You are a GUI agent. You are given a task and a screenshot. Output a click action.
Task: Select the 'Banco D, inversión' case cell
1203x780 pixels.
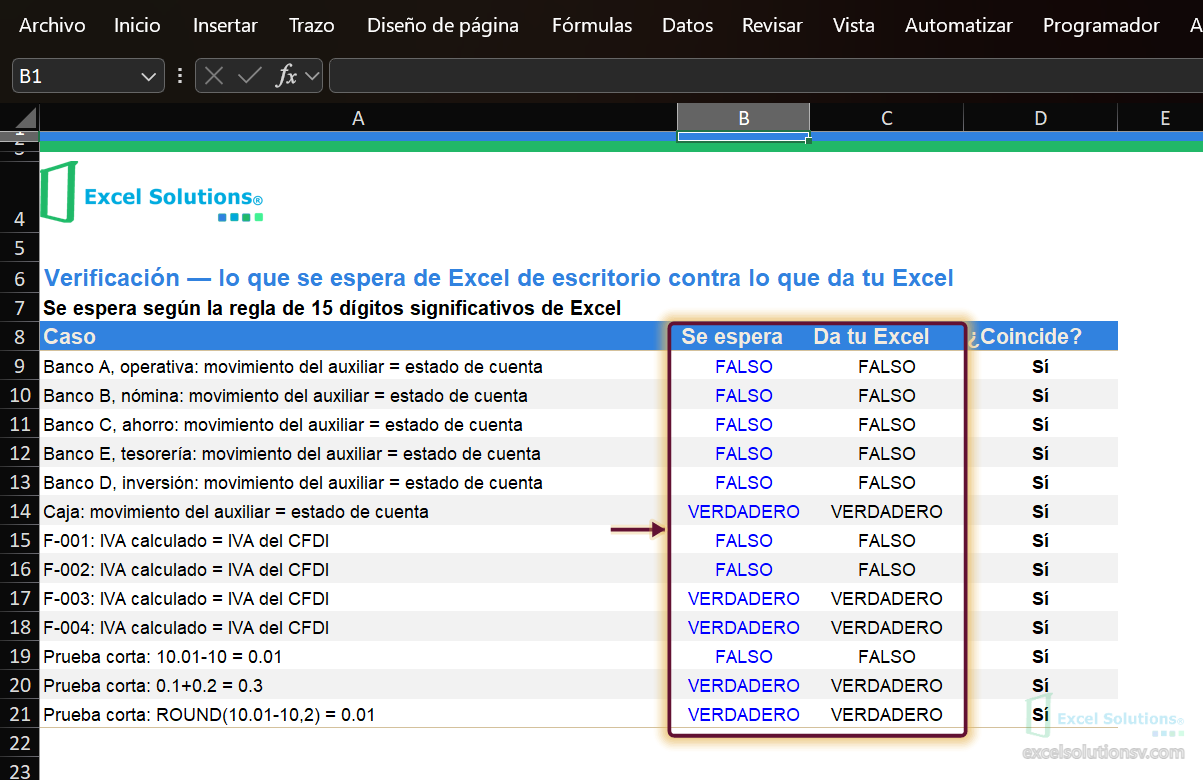[x=358, y=482]
